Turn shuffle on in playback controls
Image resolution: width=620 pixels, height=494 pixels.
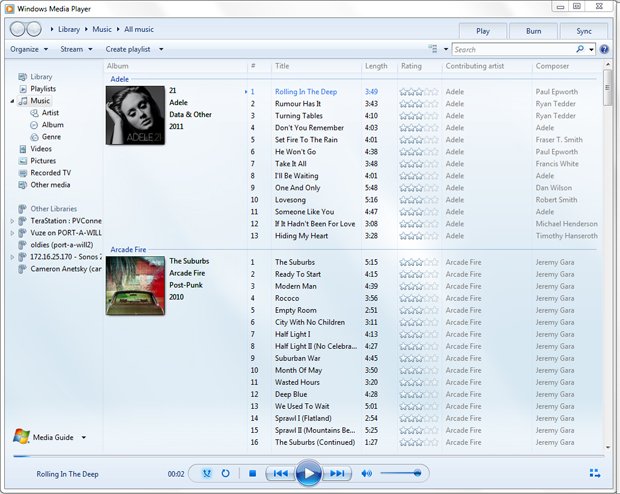(207, 473)
